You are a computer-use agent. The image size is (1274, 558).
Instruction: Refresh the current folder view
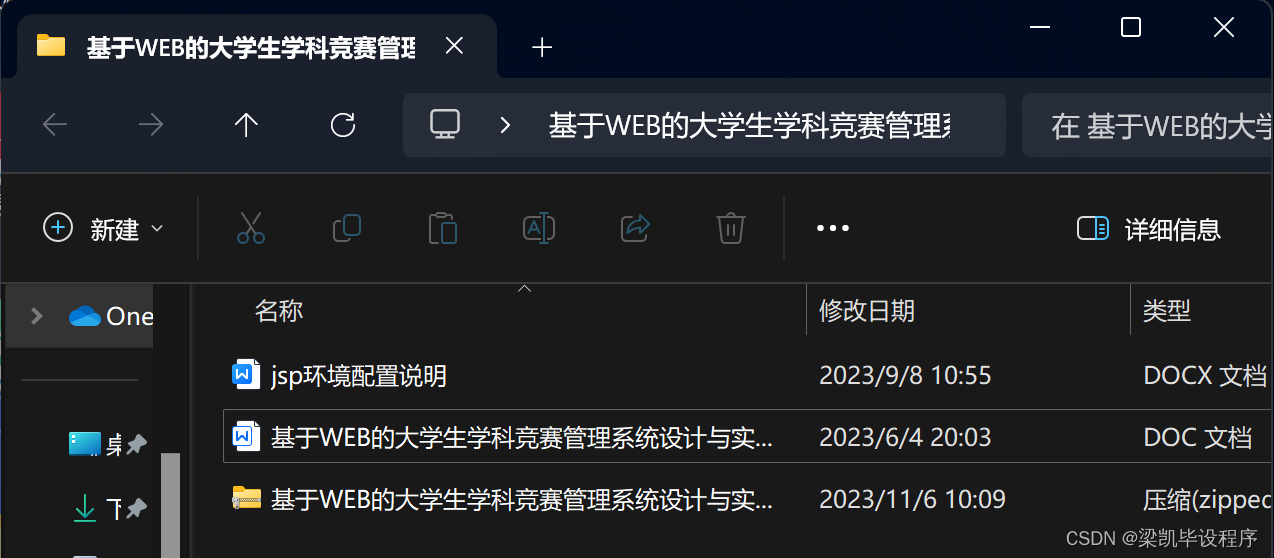[x=343, y=125]
